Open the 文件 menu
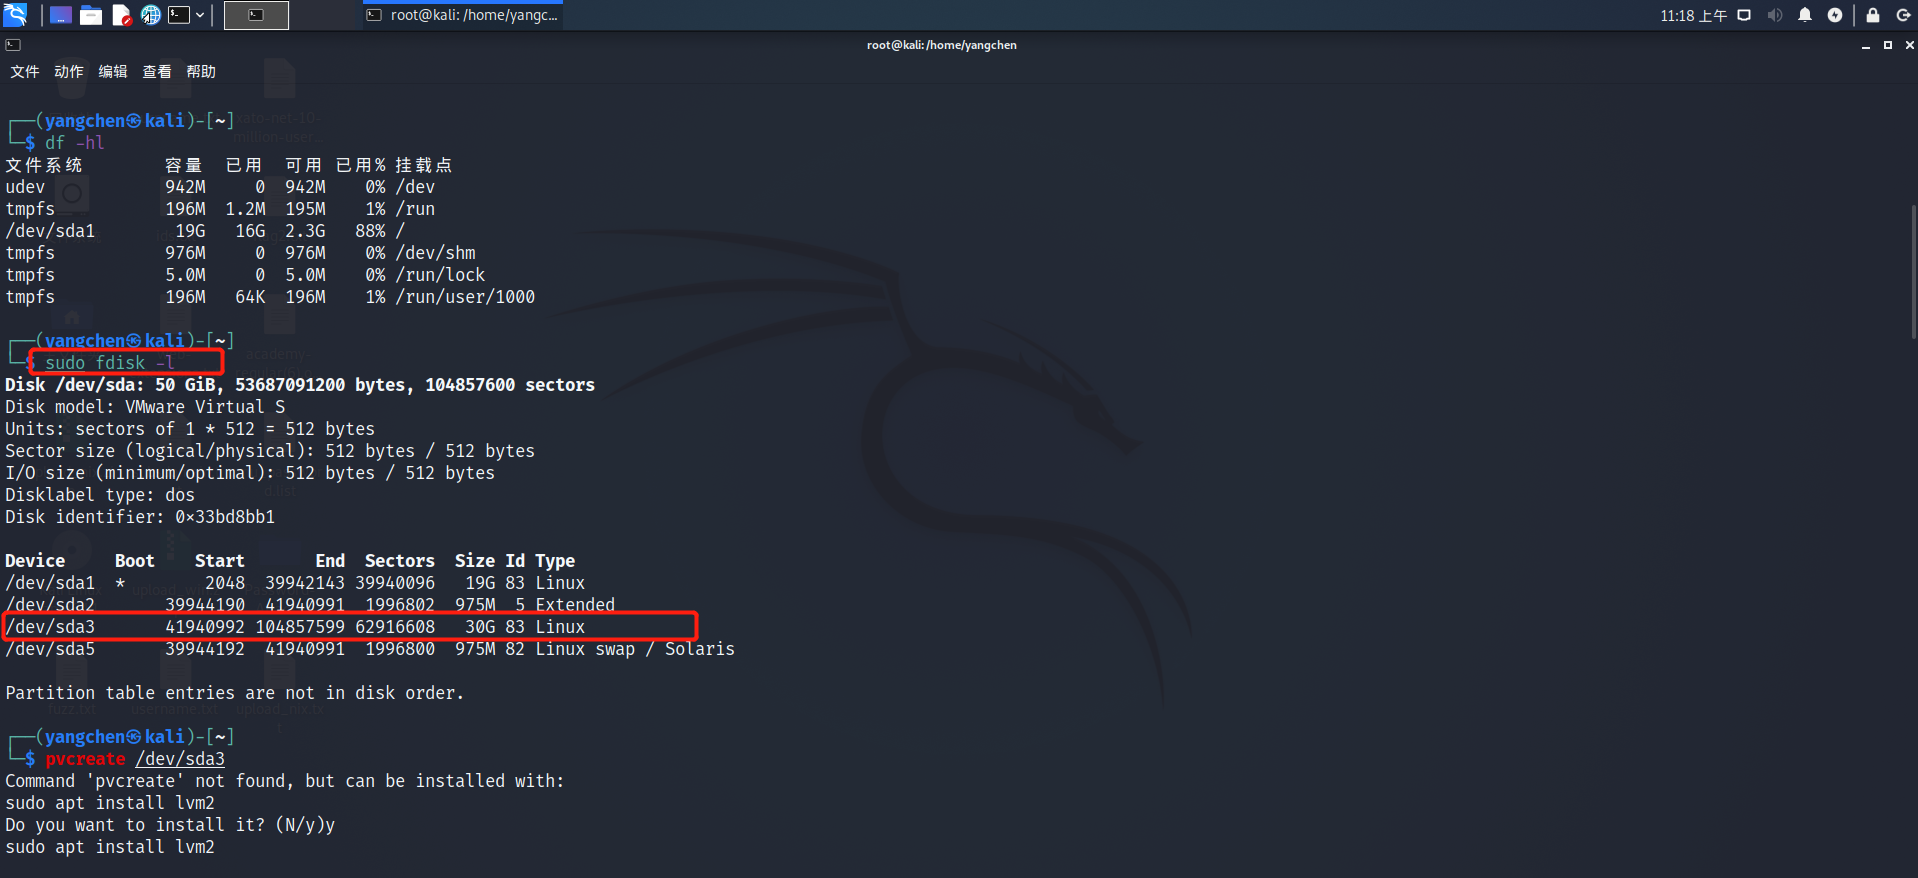The height and width of the screenshot is (878, 1918). (x=25, y=72)
